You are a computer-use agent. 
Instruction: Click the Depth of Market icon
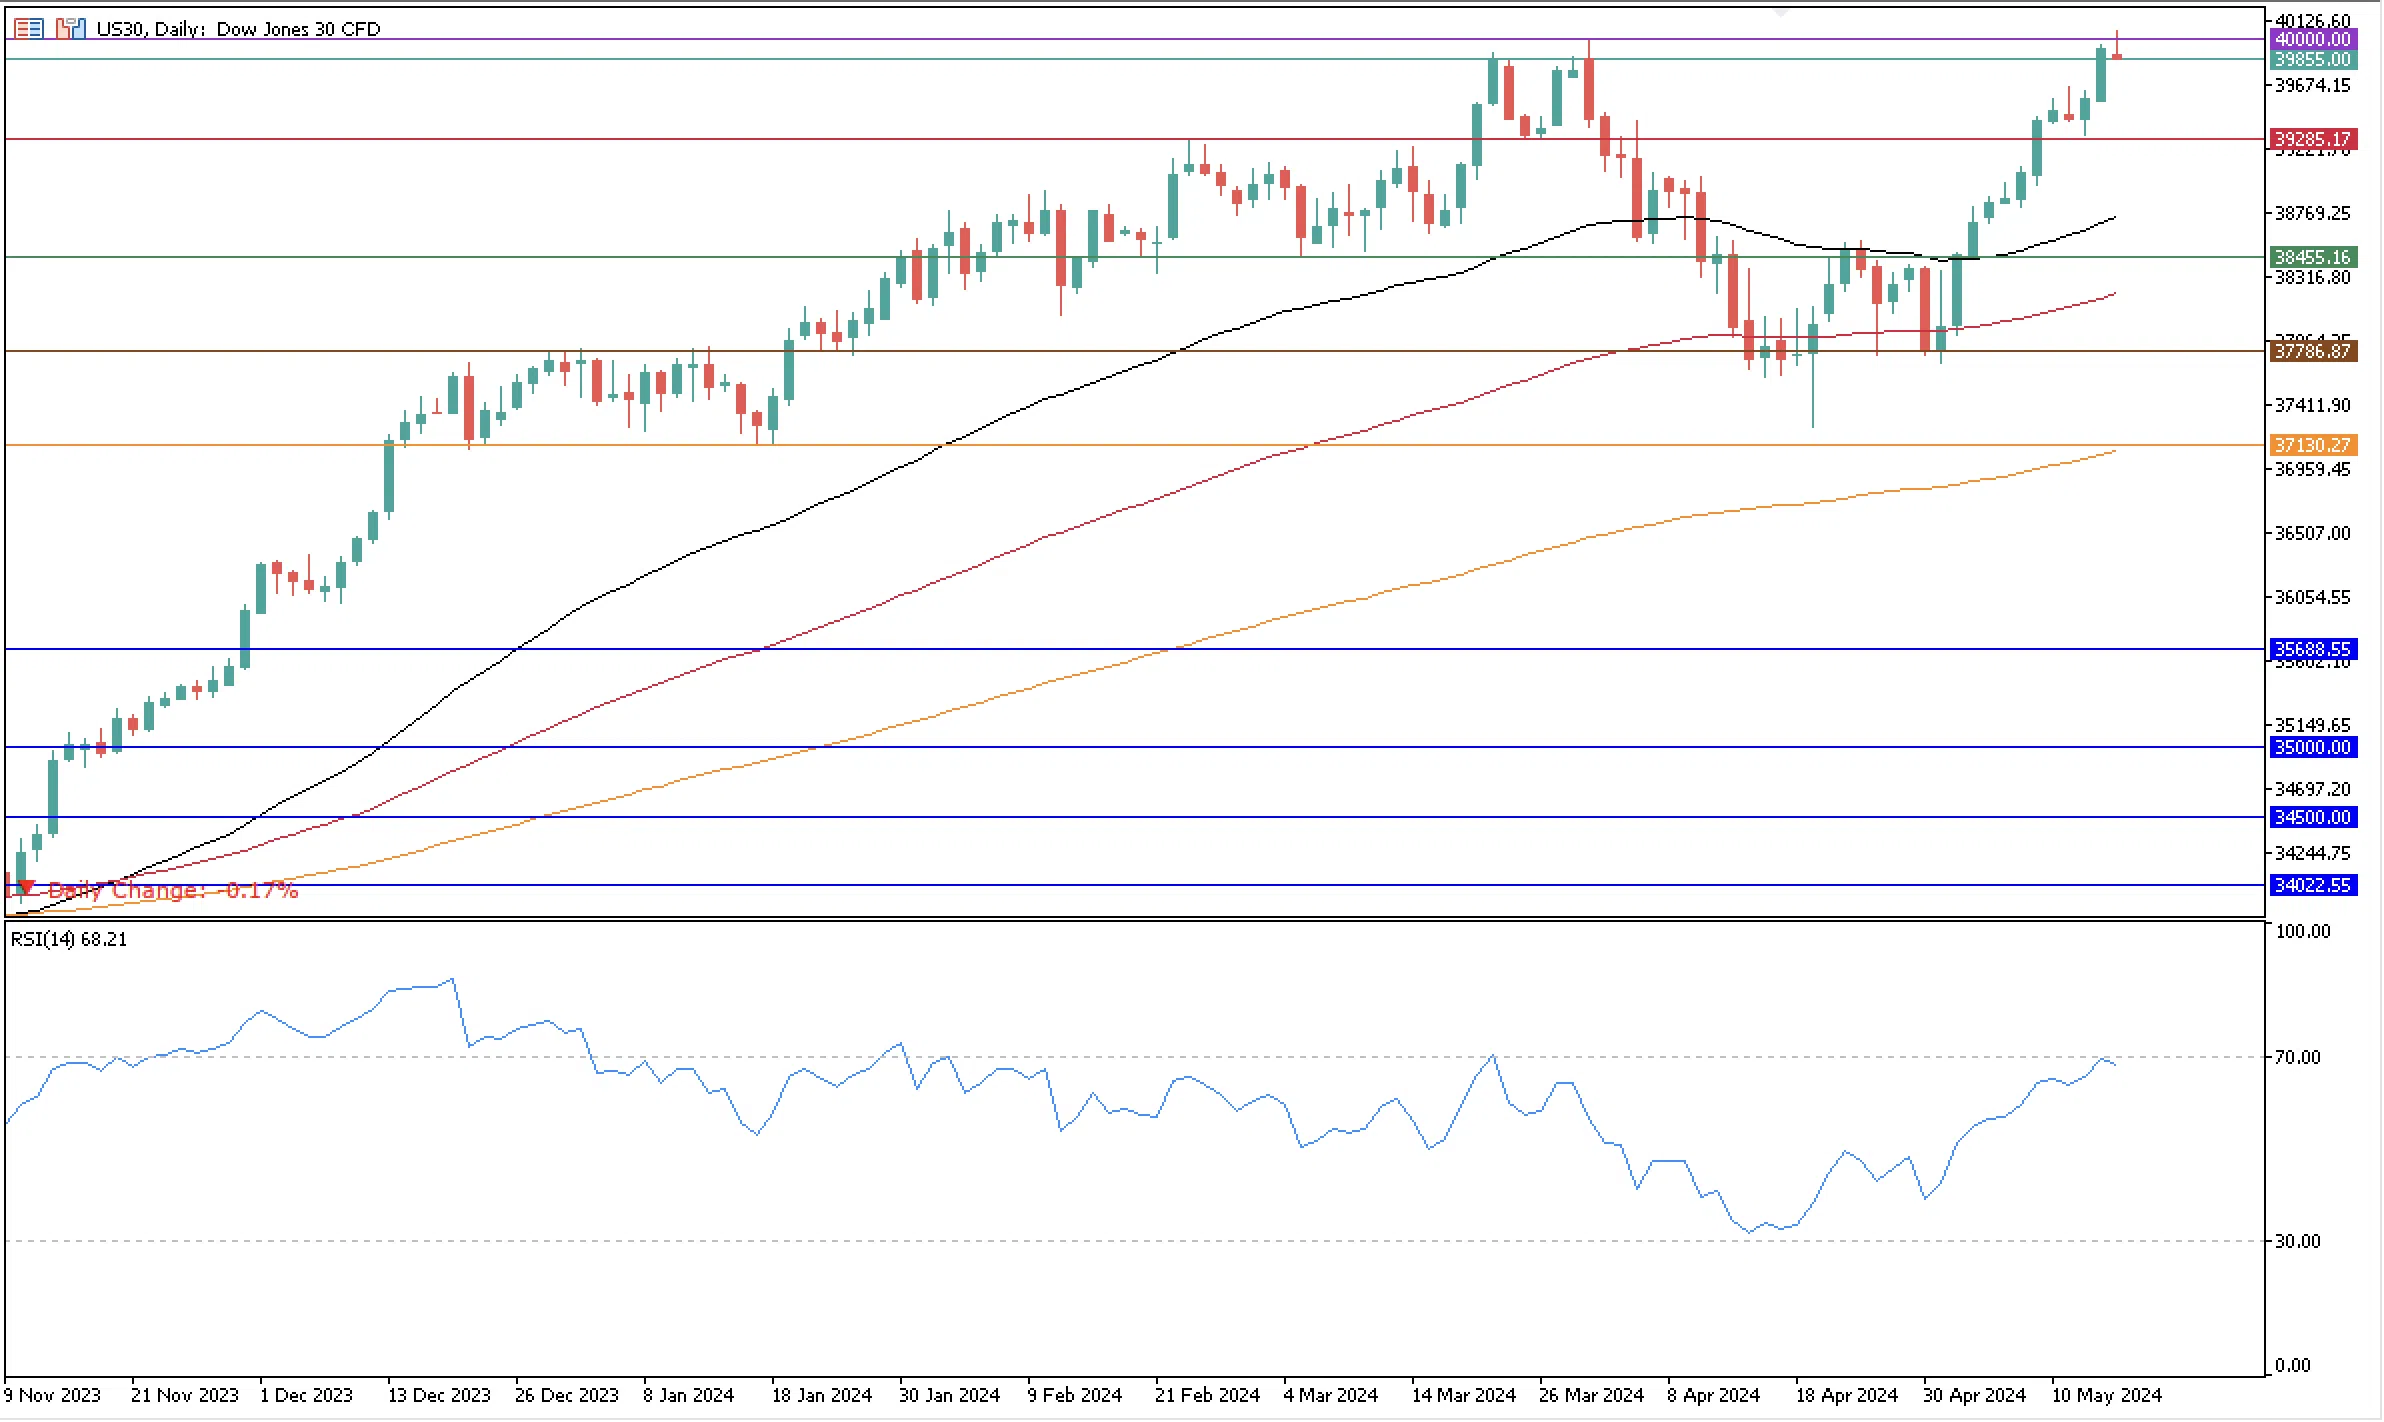point(28,29)
